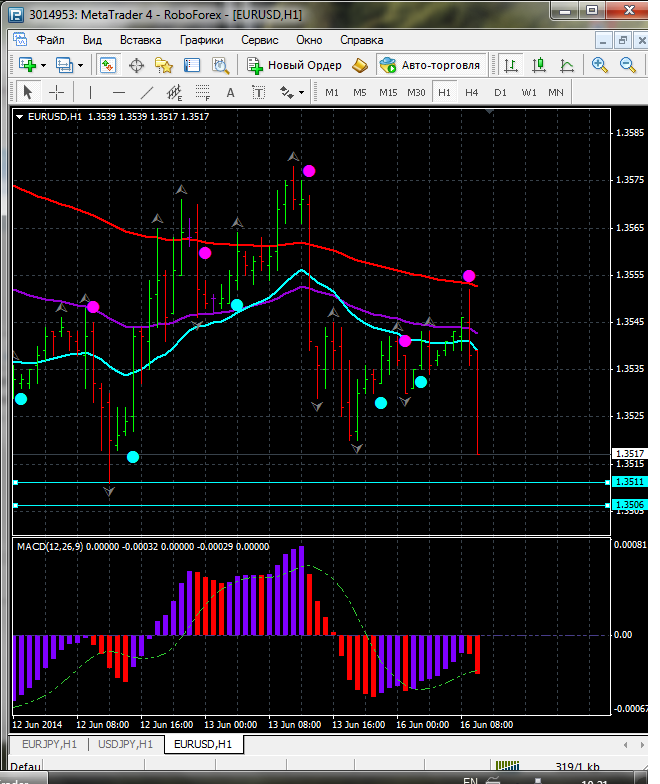Open the Navigator star-folder icon
This screenshot has height=784, width=660.
tap(164, 65)
